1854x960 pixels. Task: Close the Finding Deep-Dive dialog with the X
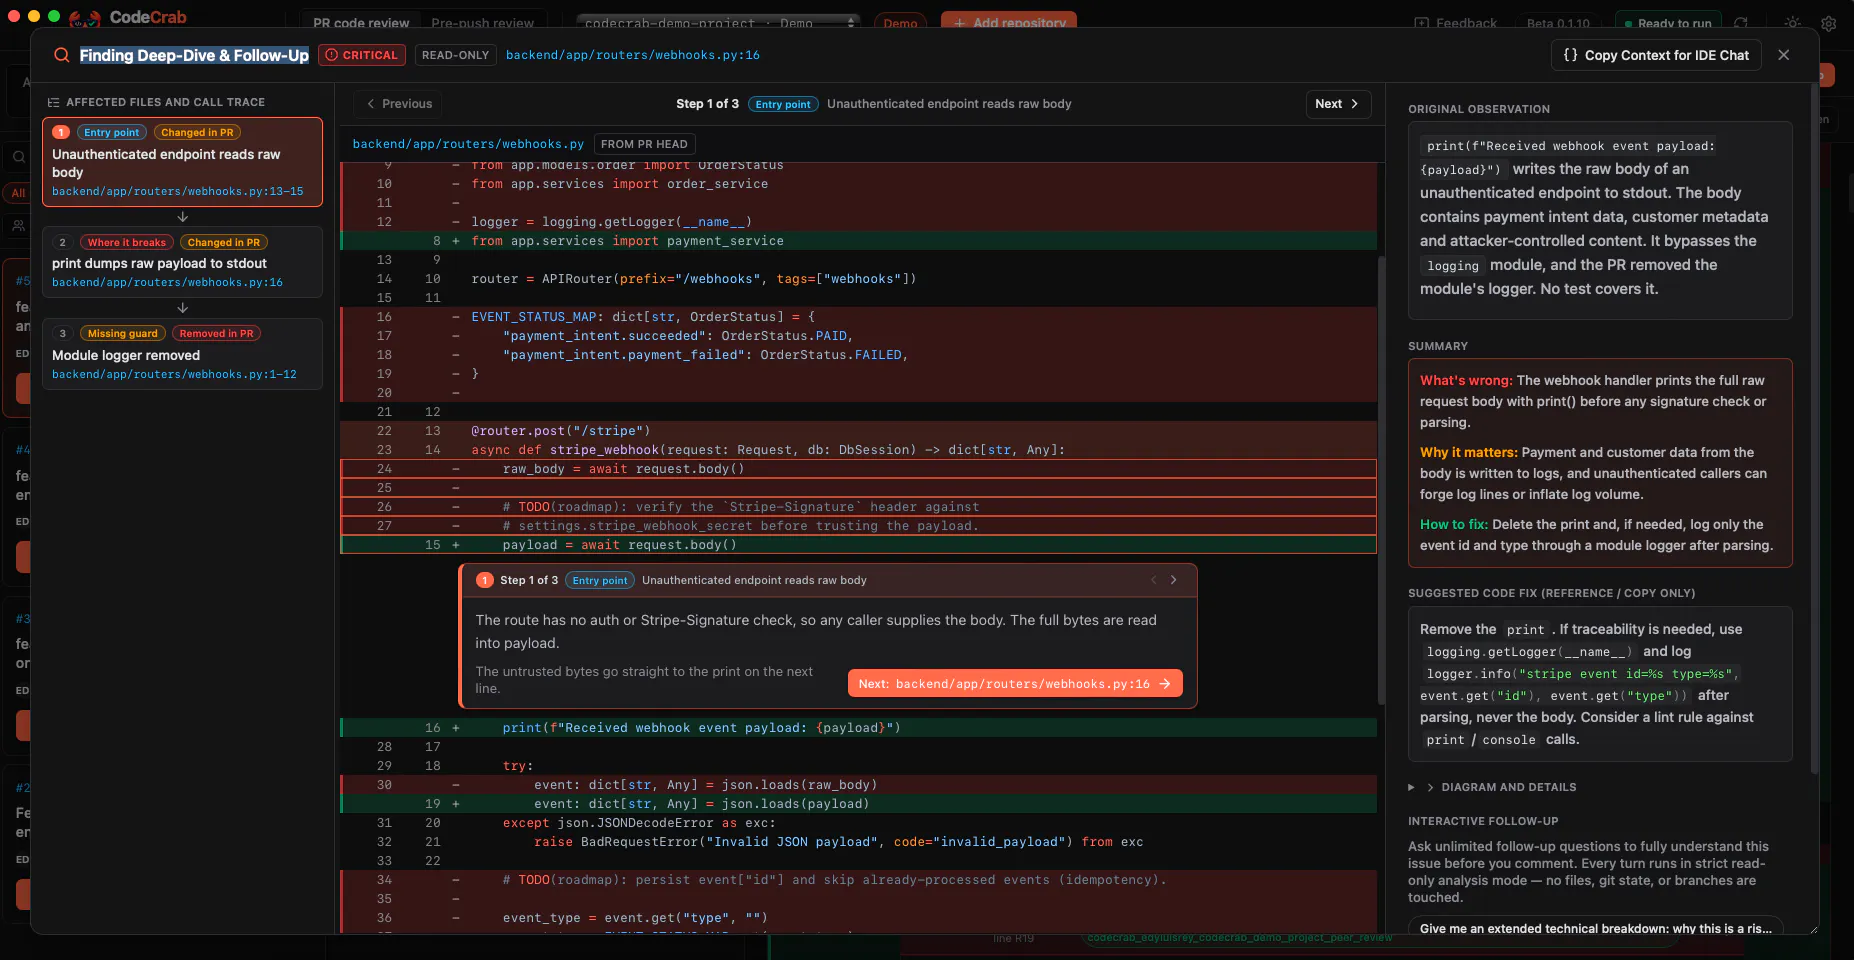pyautogui.click(x=1783, y=55)
